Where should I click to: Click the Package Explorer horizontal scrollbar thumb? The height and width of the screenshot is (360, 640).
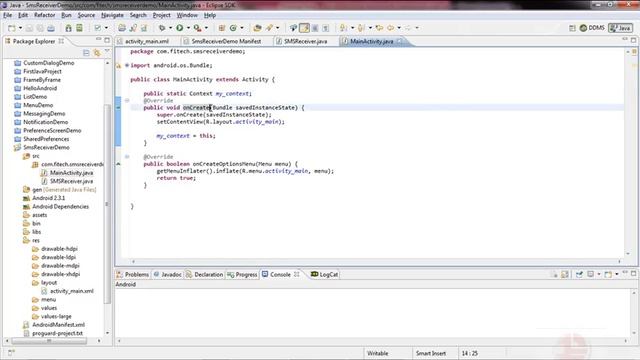click(49, 340)
